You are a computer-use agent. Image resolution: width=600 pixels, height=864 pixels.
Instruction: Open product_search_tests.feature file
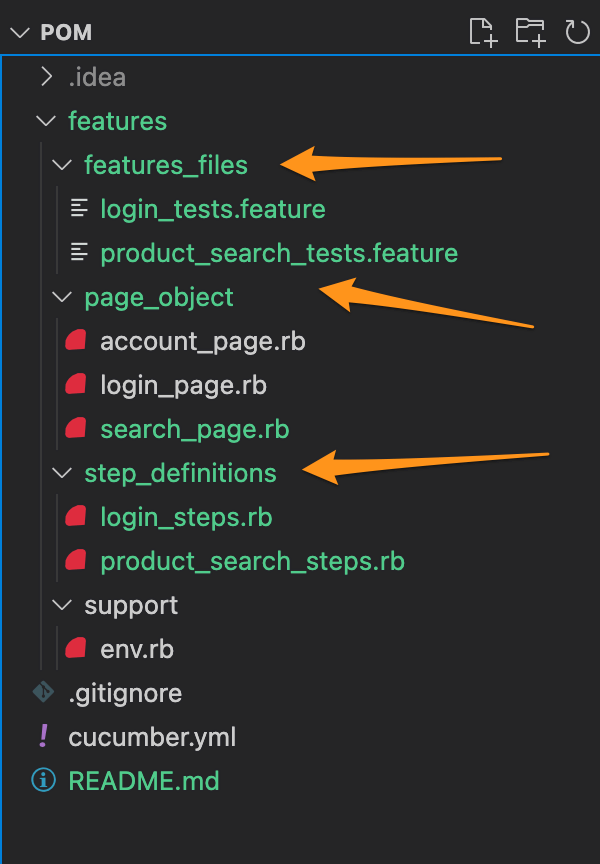click(278, 253)
